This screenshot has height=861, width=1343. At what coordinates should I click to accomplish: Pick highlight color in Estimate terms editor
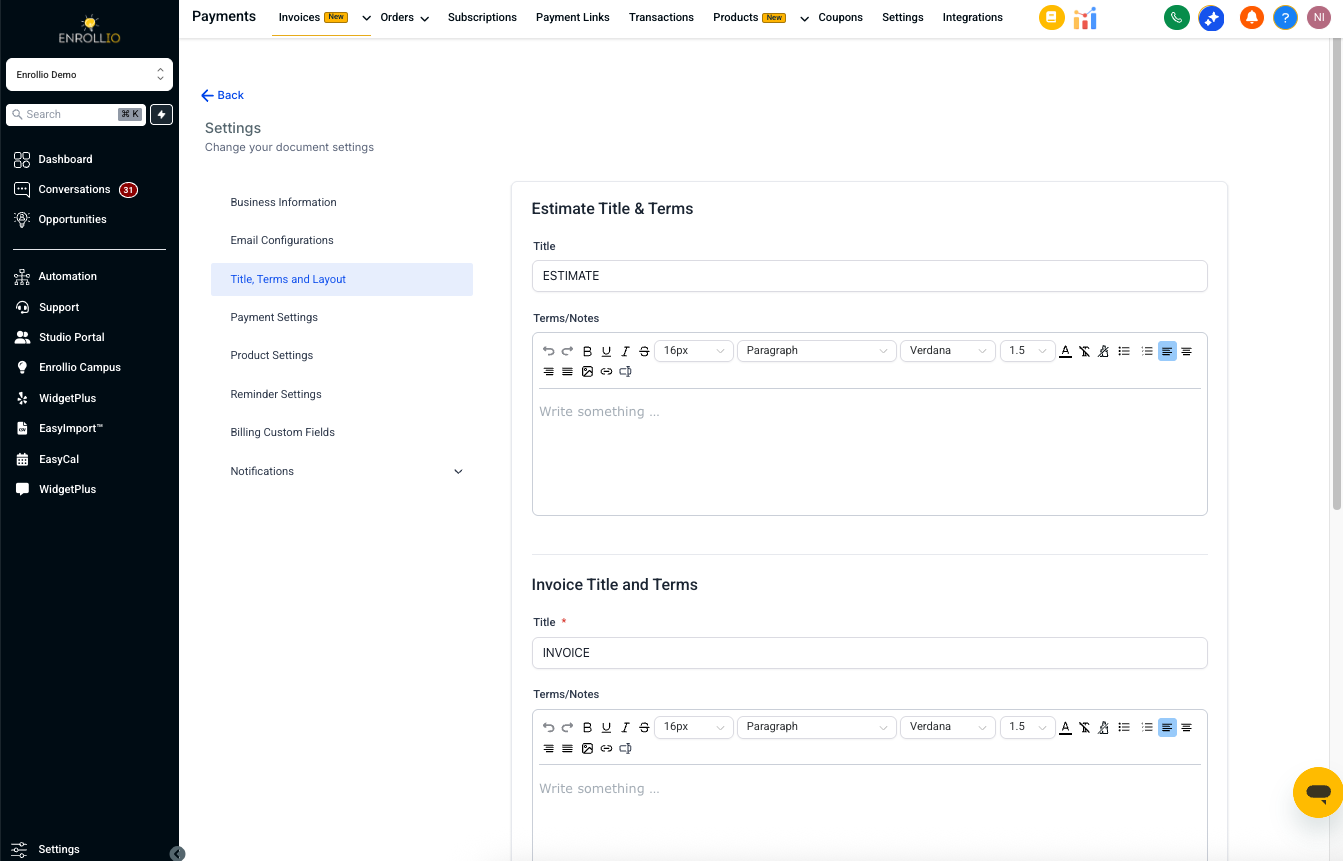(x=1103, y=351)
